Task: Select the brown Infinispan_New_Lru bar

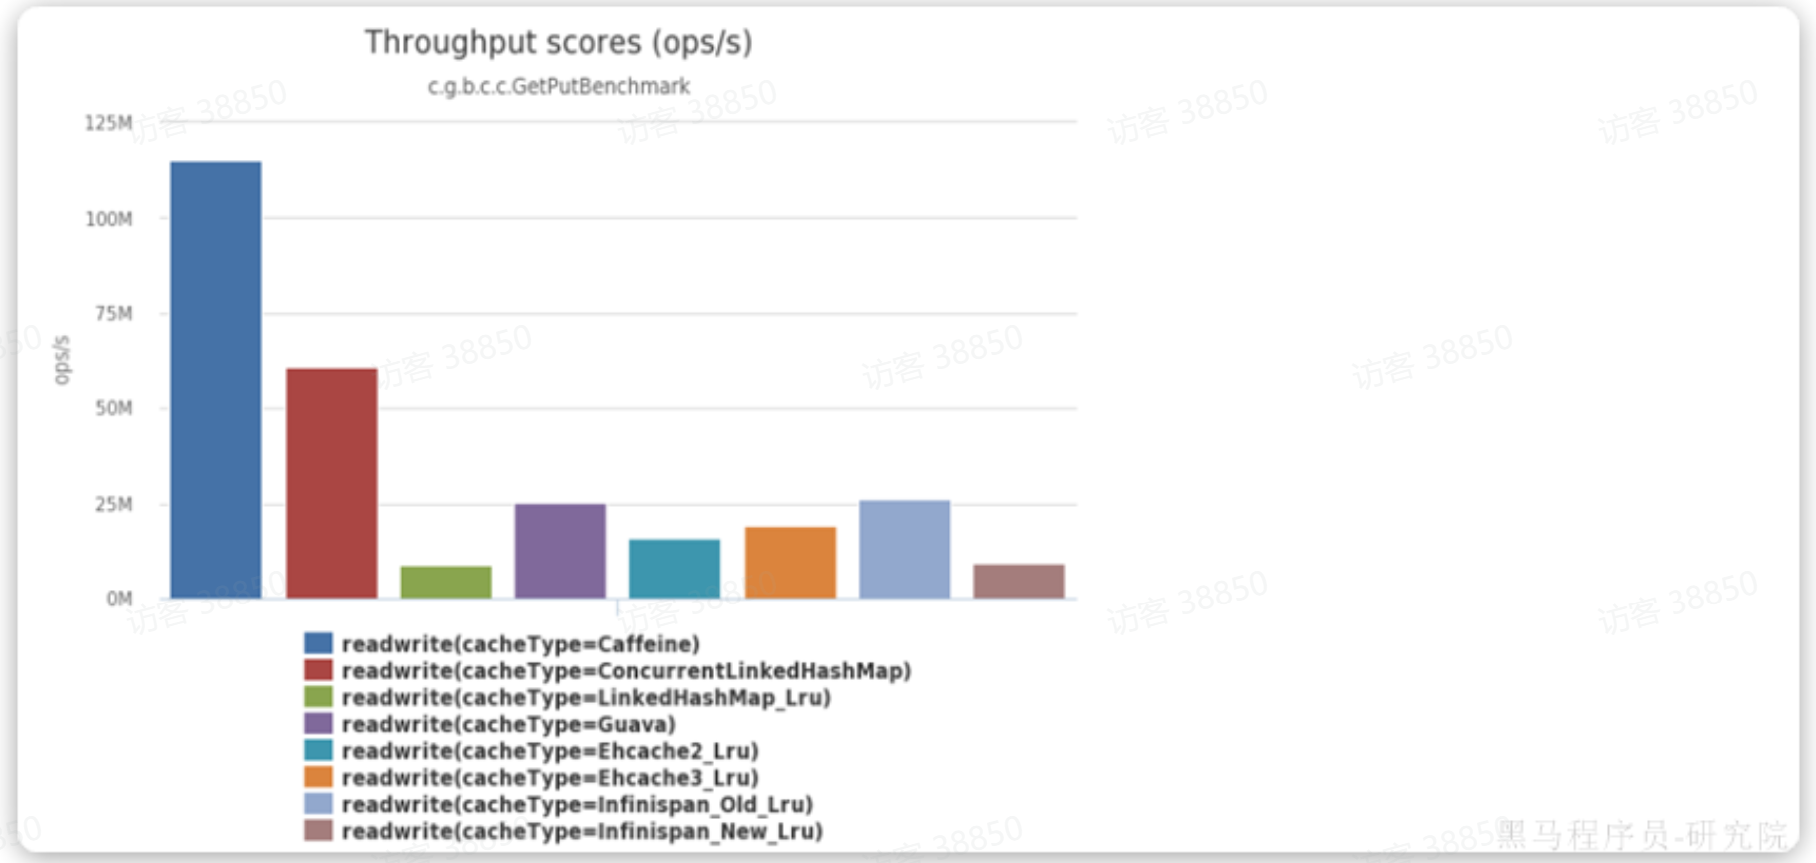Action: pyautogui.click(x=1019, y=582)
